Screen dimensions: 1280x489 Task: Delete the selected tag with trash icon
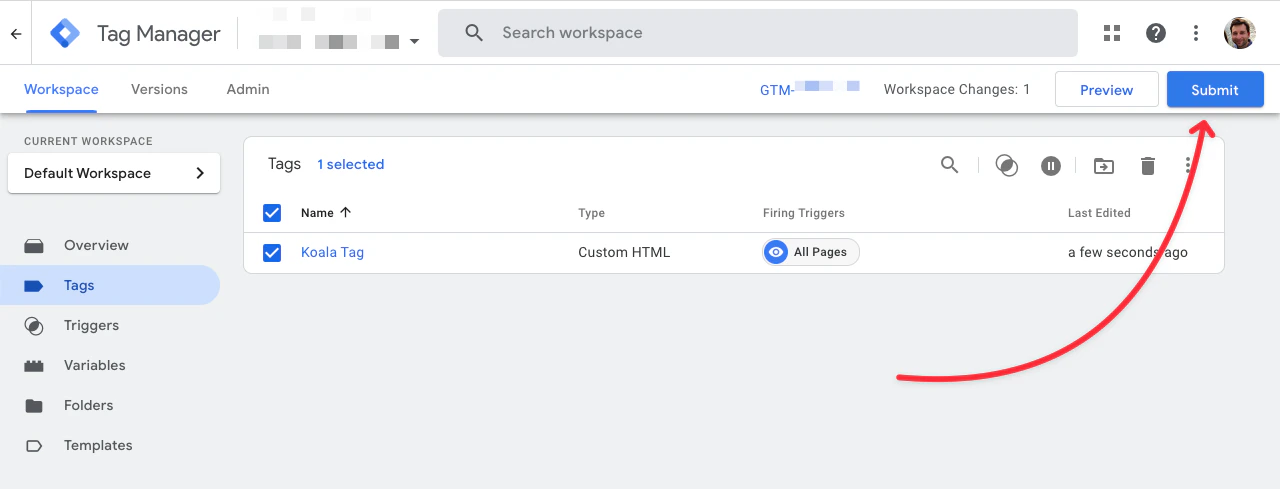(1148, 166)
